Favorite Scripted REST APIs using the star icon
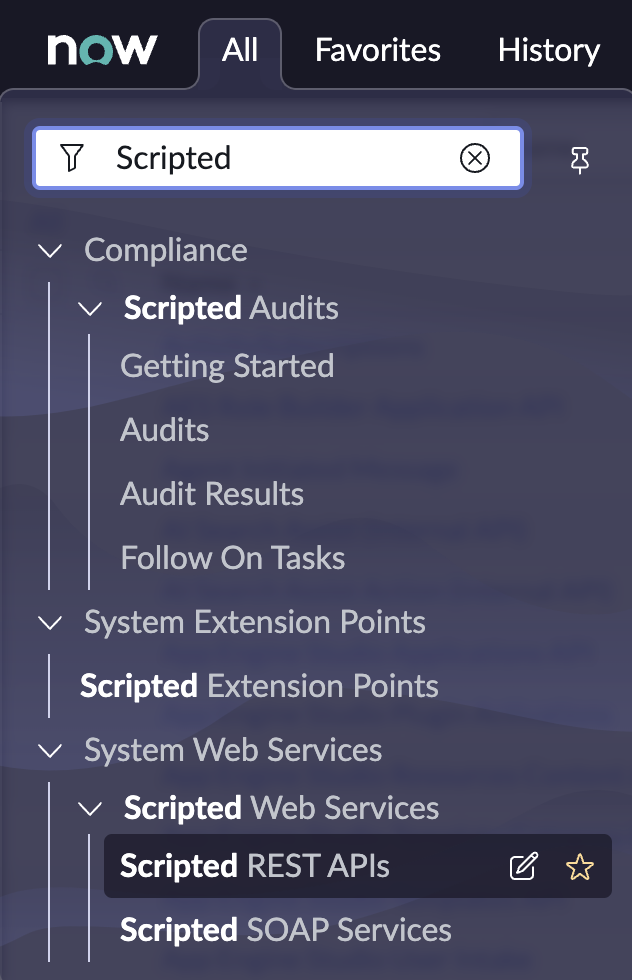Image resolution: width=632 pixels, height=980 pixels. [x=580, y=866]
